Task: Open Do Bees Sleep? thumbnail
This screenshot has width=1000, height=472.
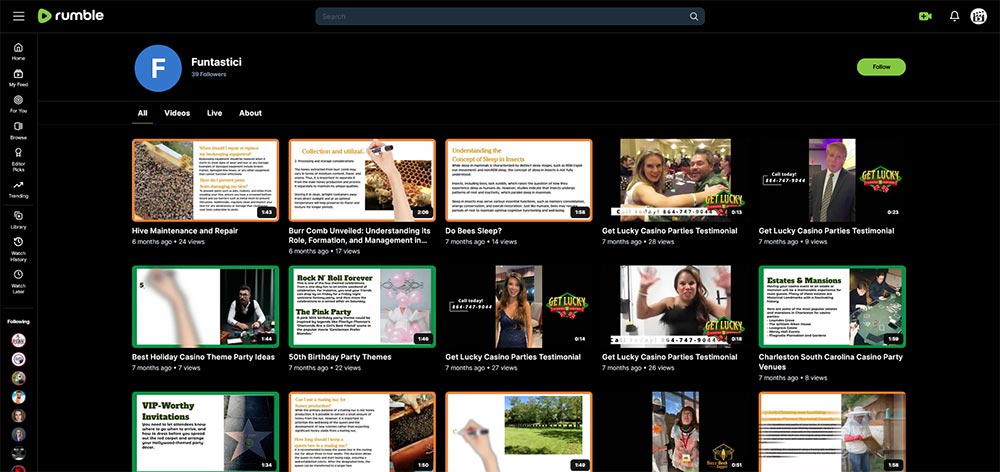Action: click(x=518, y=181)
